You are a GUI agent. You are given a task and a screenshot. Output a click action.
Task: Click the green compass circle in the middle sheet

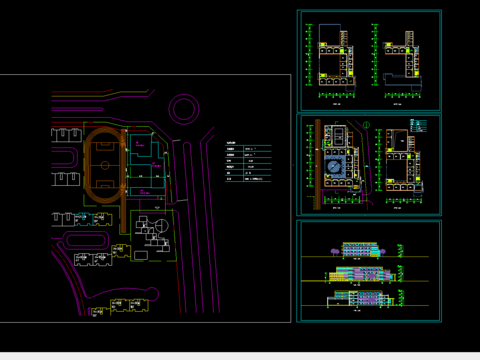pos(366,125)
